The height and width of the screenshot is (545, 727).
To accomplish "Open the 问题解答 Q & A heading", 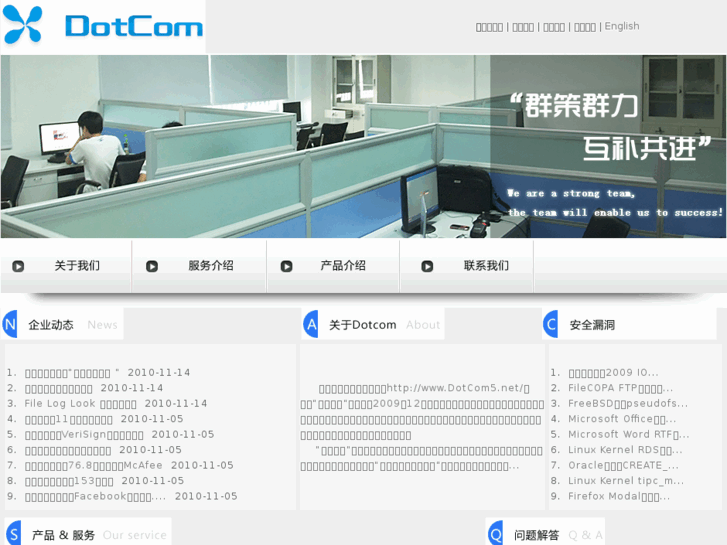I will tap(558, 535).
